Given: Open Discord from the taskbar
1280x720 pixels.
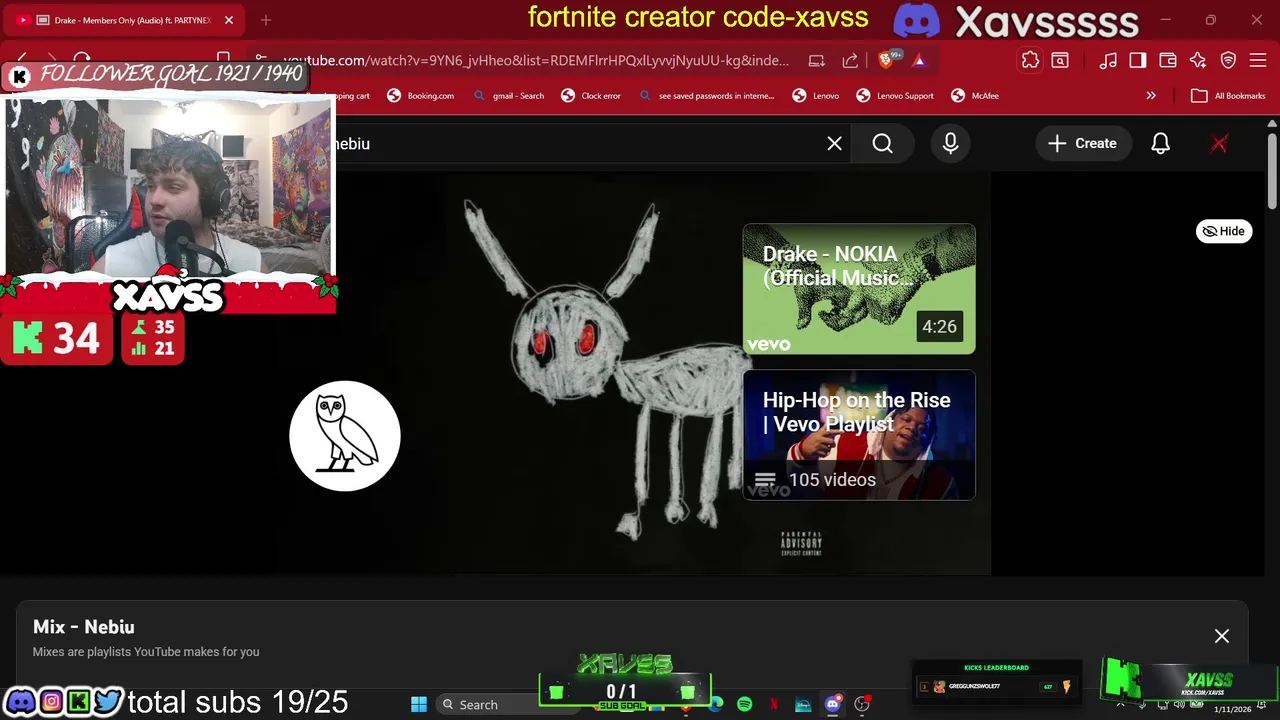Looking at the screenshot, I should click(832, 704).
